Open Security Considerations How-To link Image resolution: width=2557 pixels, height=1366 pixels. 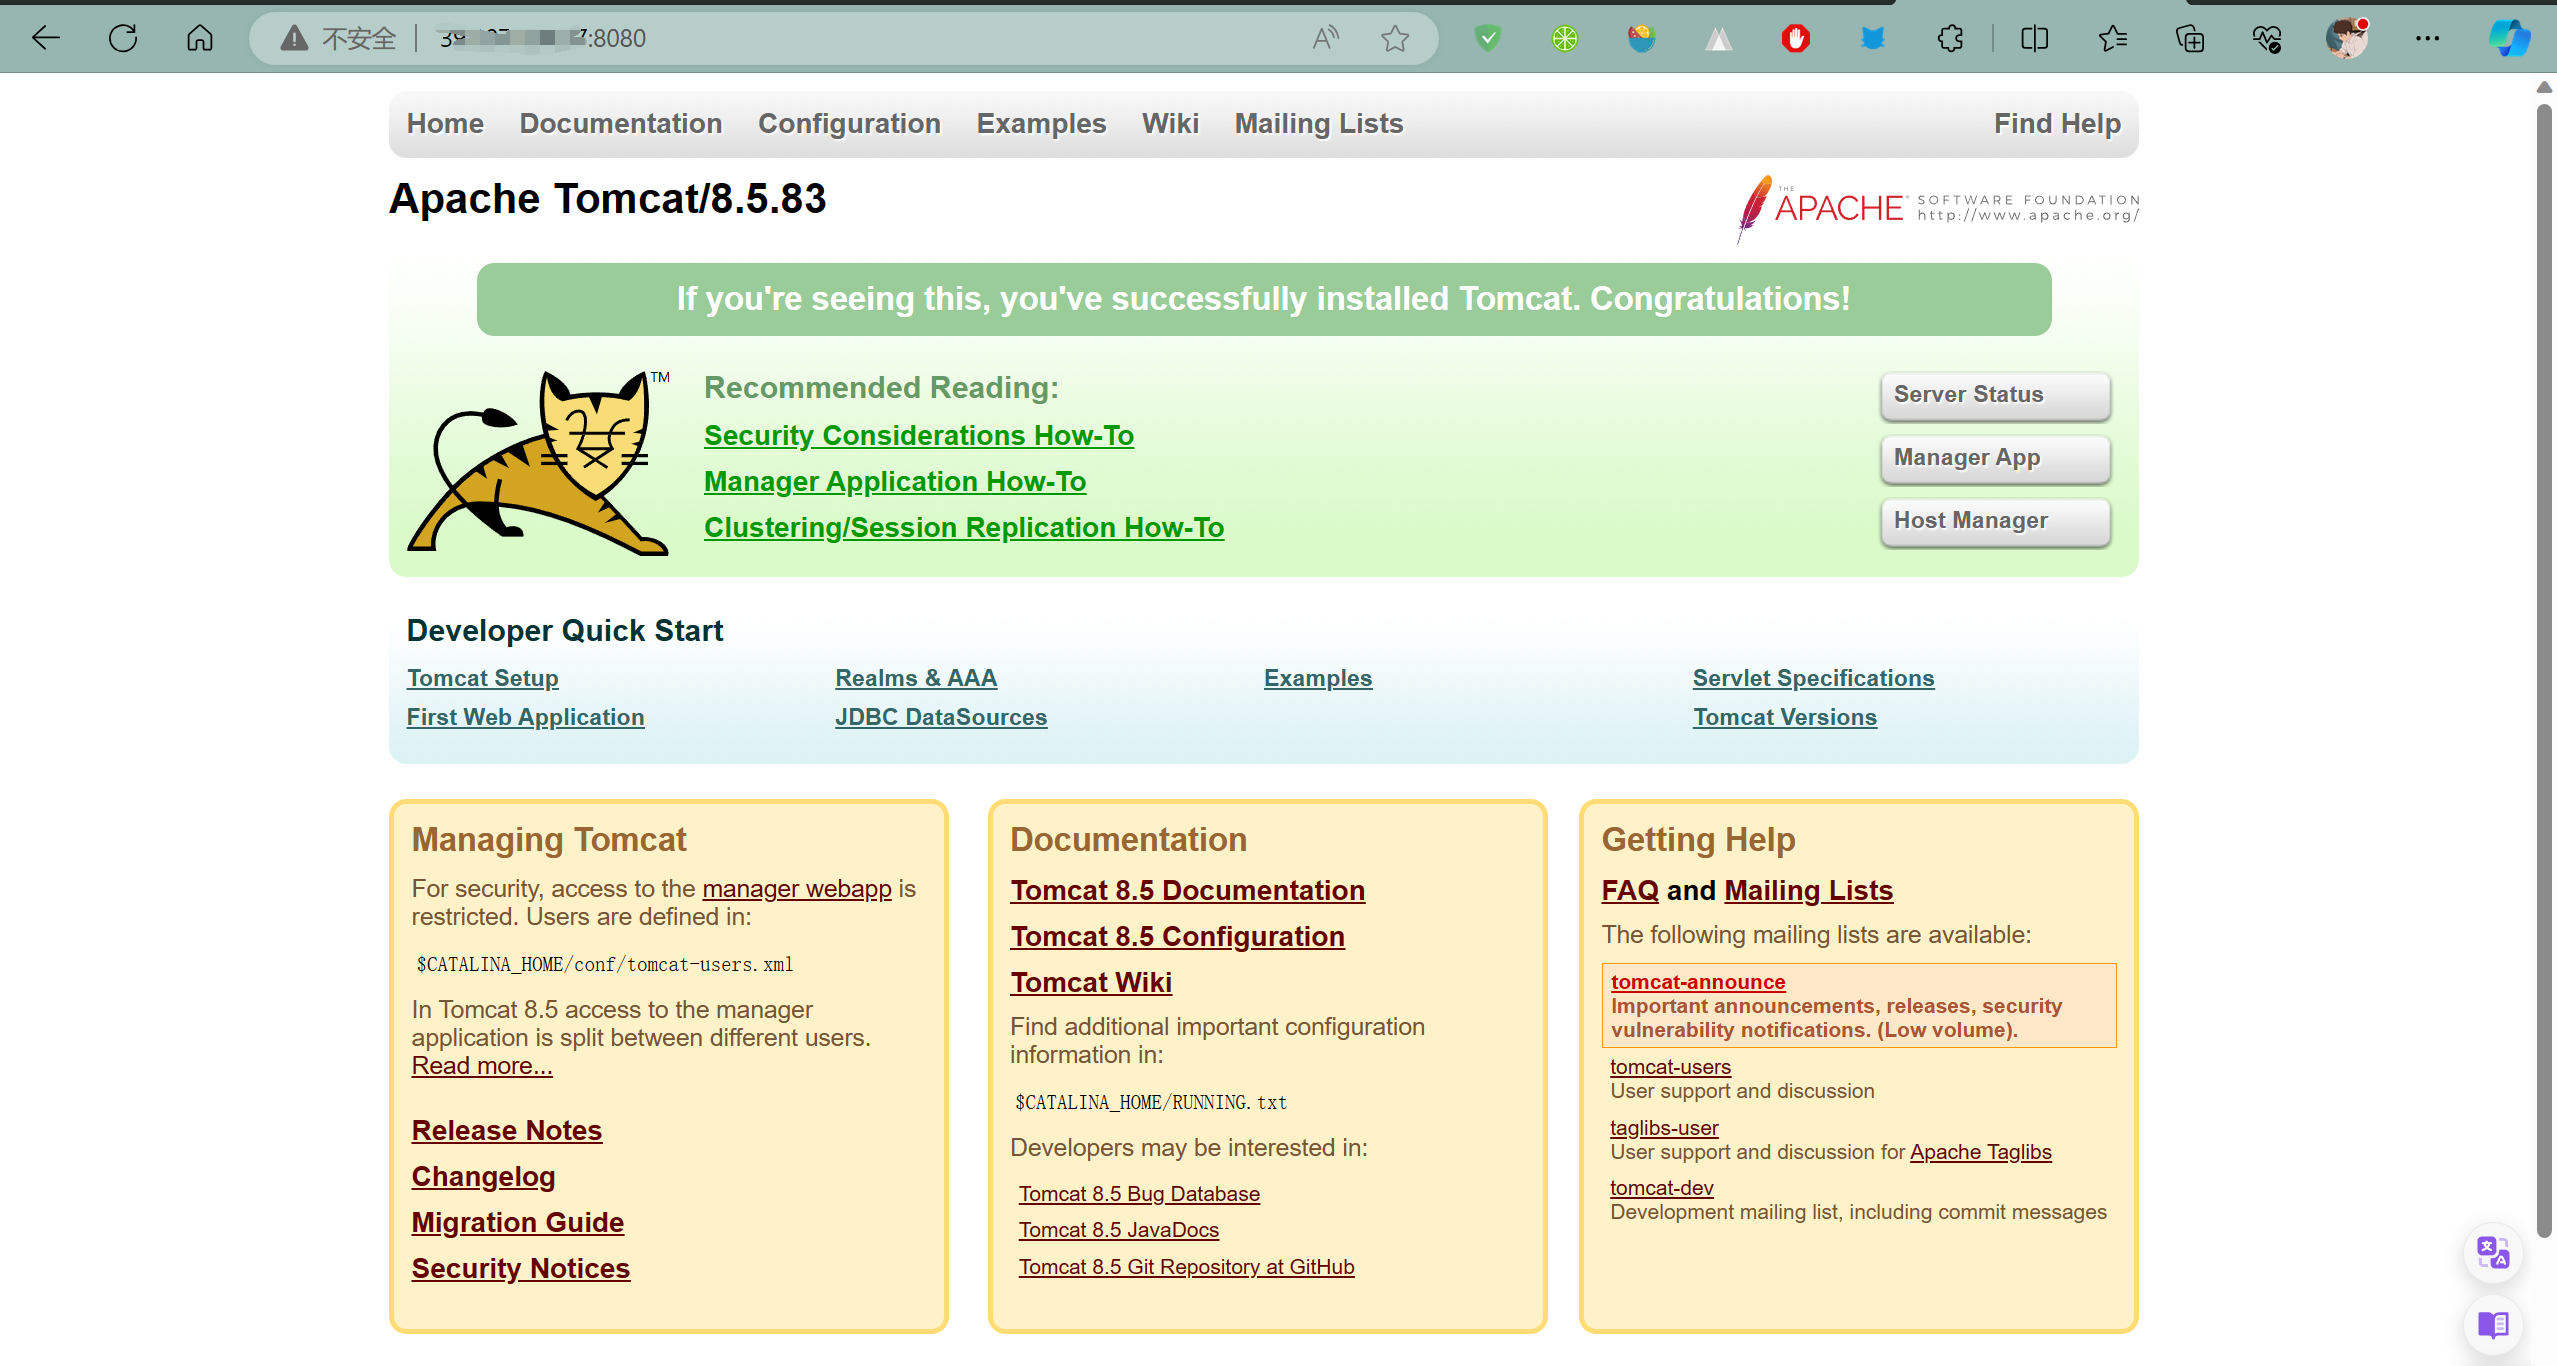point(918,436)
